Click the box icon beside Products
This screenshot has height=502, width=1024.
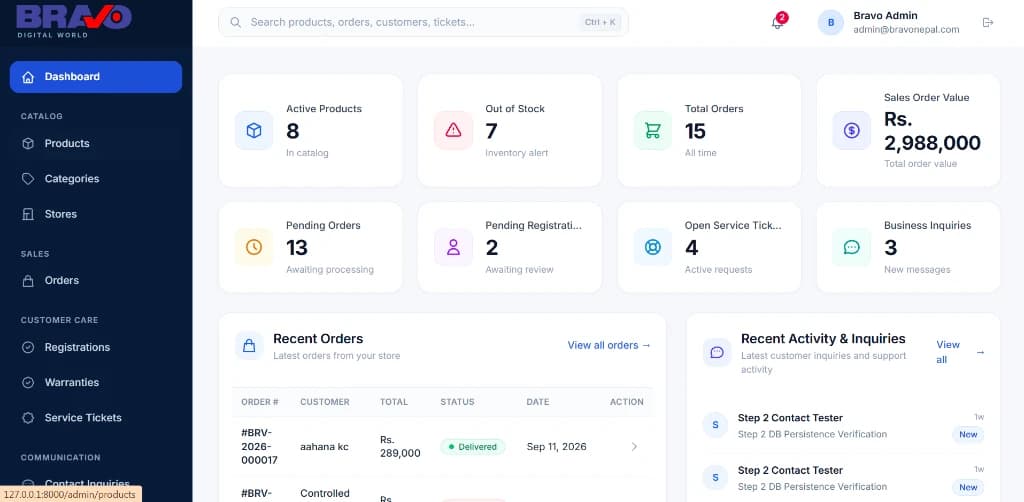(28, 144)
